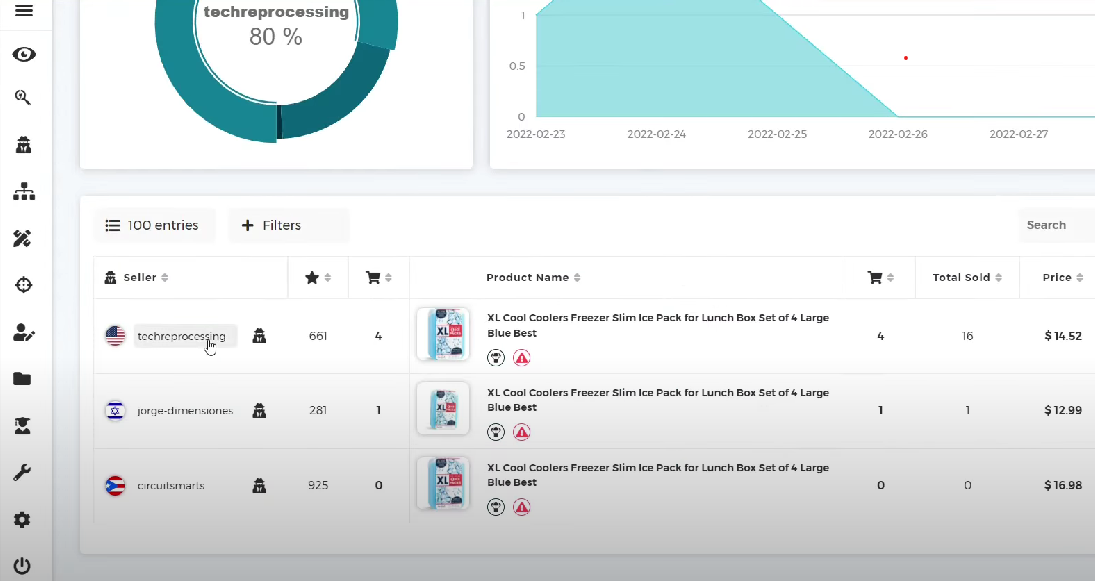Click product thumbnail in circuitsmarts row

coord(443,483)
